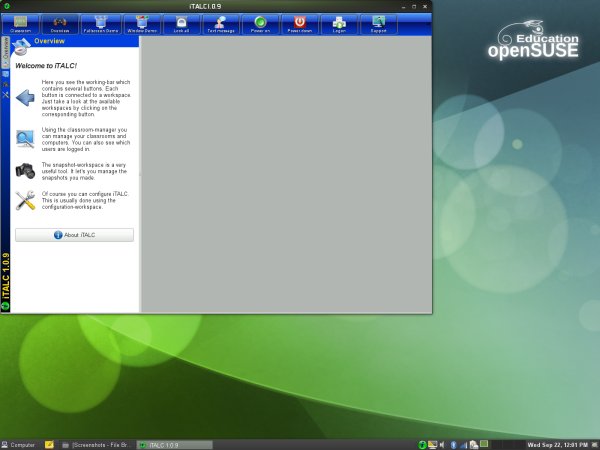Click the green Power on button
600x450 pixels.
coord(260,24)
